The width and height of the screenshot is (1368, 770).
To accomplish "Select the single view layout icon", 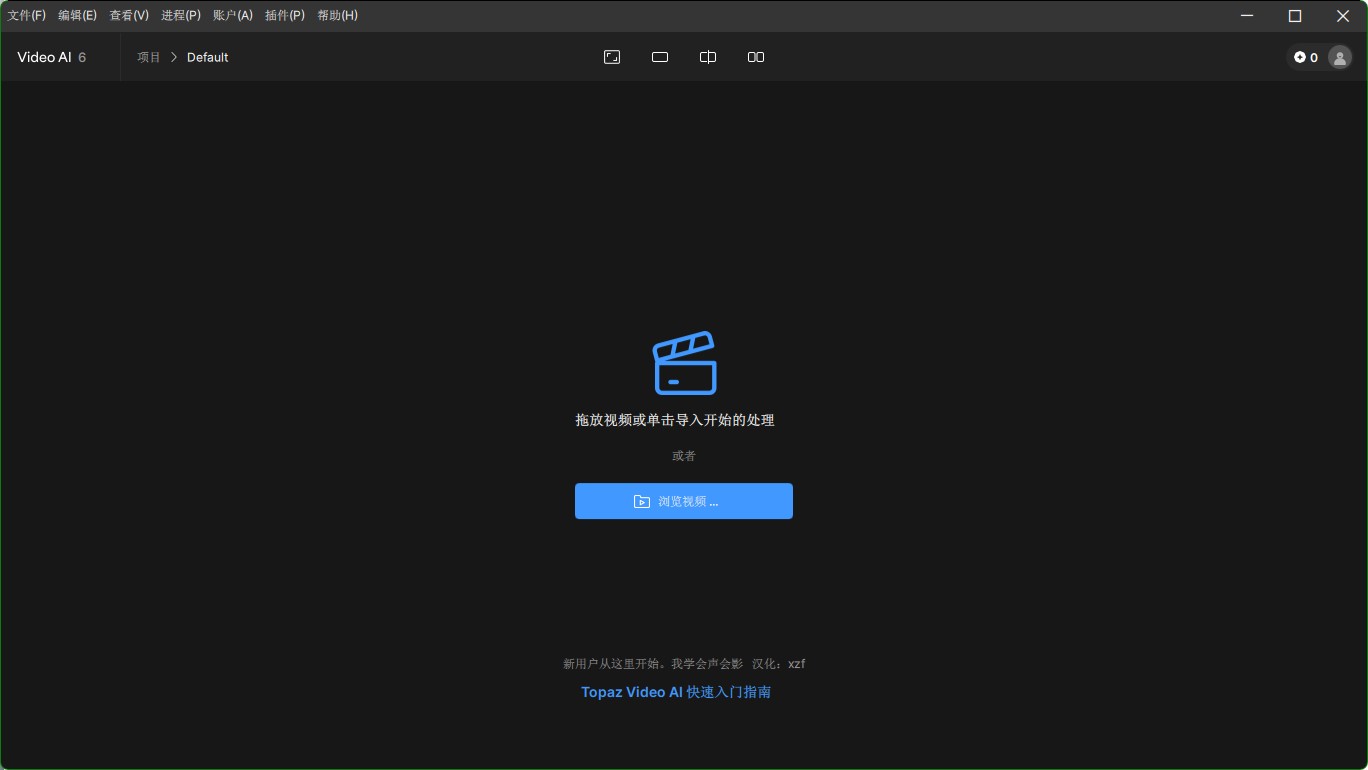I will [660, 57].
